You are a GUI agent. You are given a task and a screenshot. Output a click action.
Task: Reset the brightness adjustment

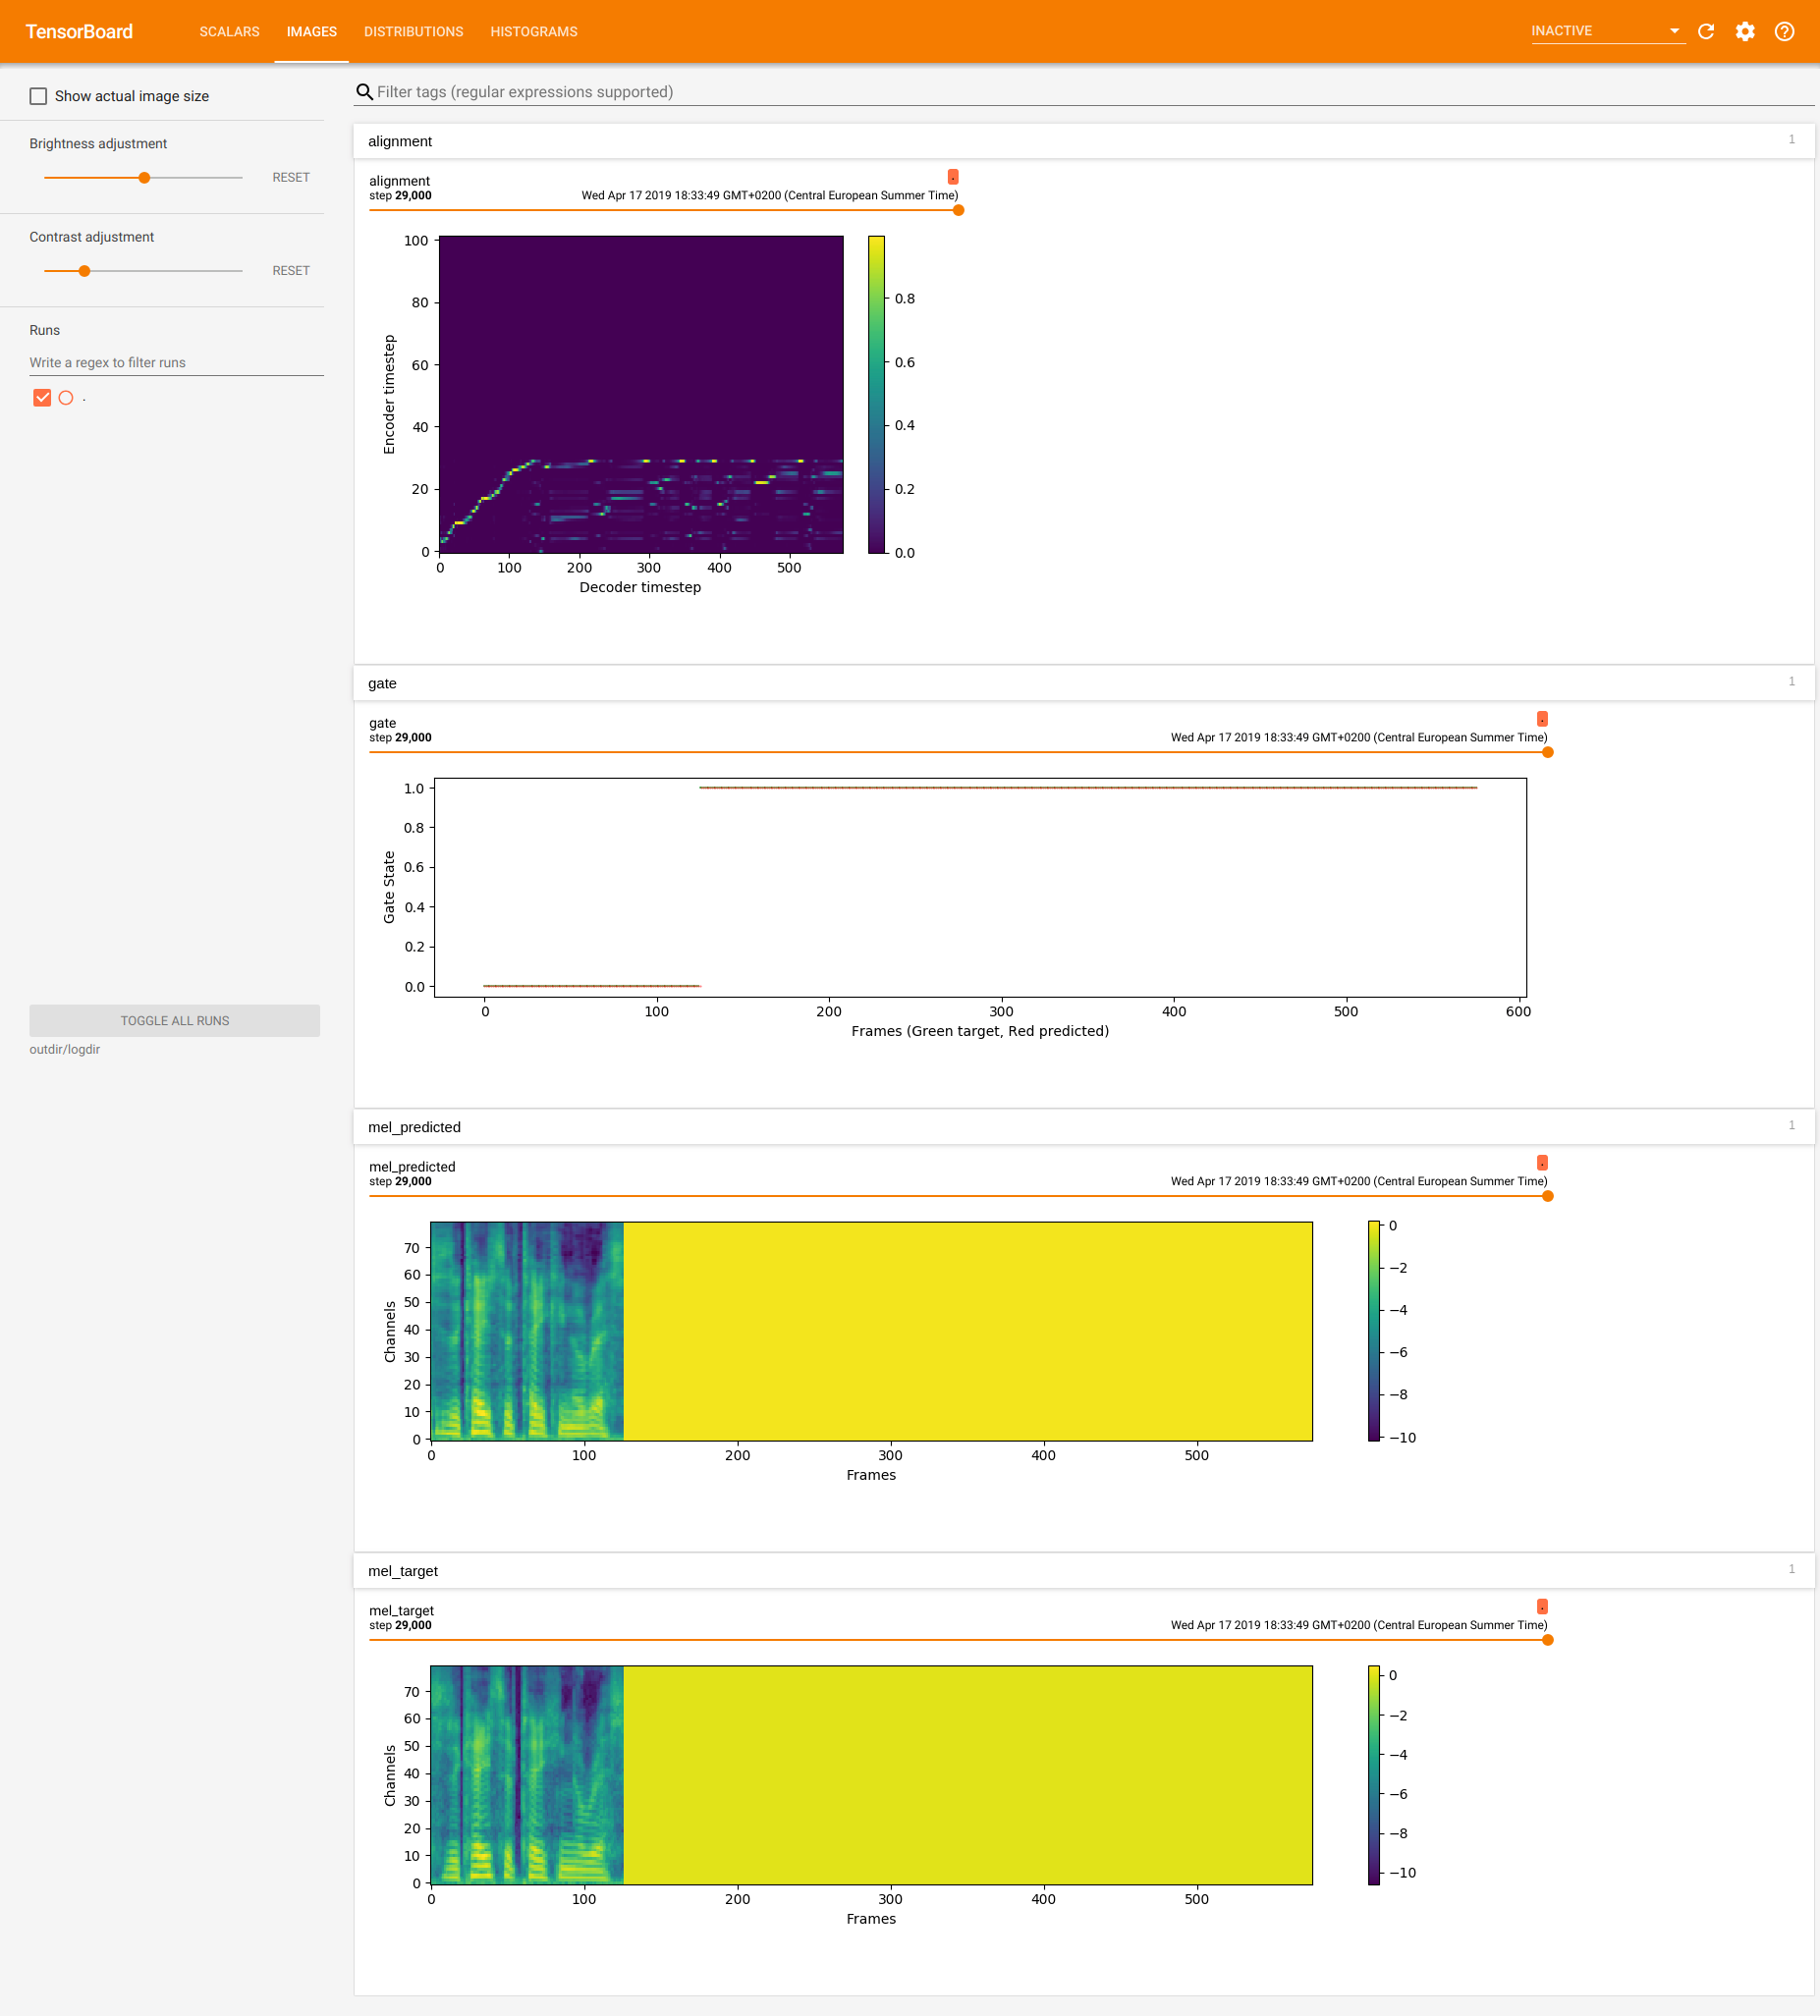290,177
